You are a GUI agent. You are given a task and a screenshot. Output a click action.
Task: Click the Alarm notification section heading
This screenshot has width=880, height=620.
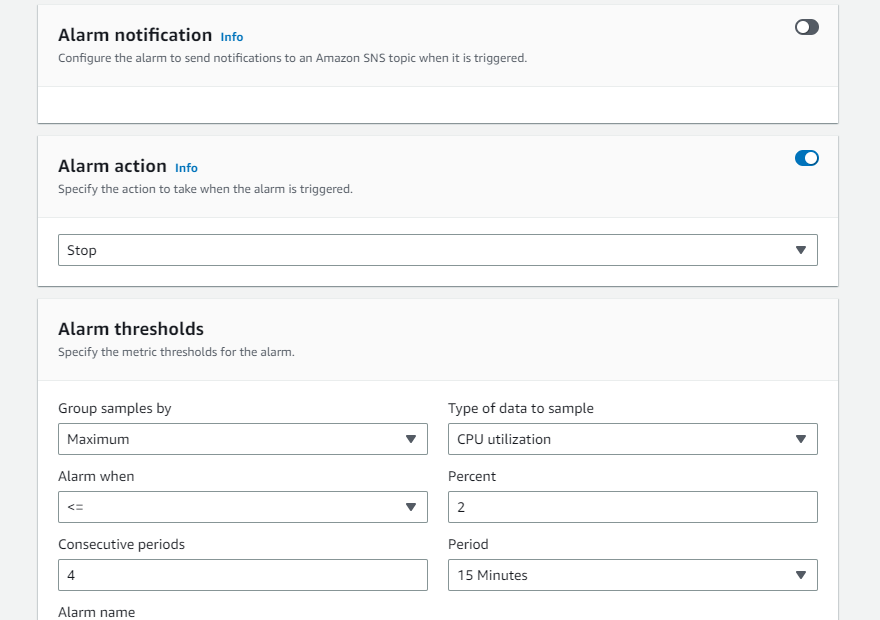(x=135, y=36)
